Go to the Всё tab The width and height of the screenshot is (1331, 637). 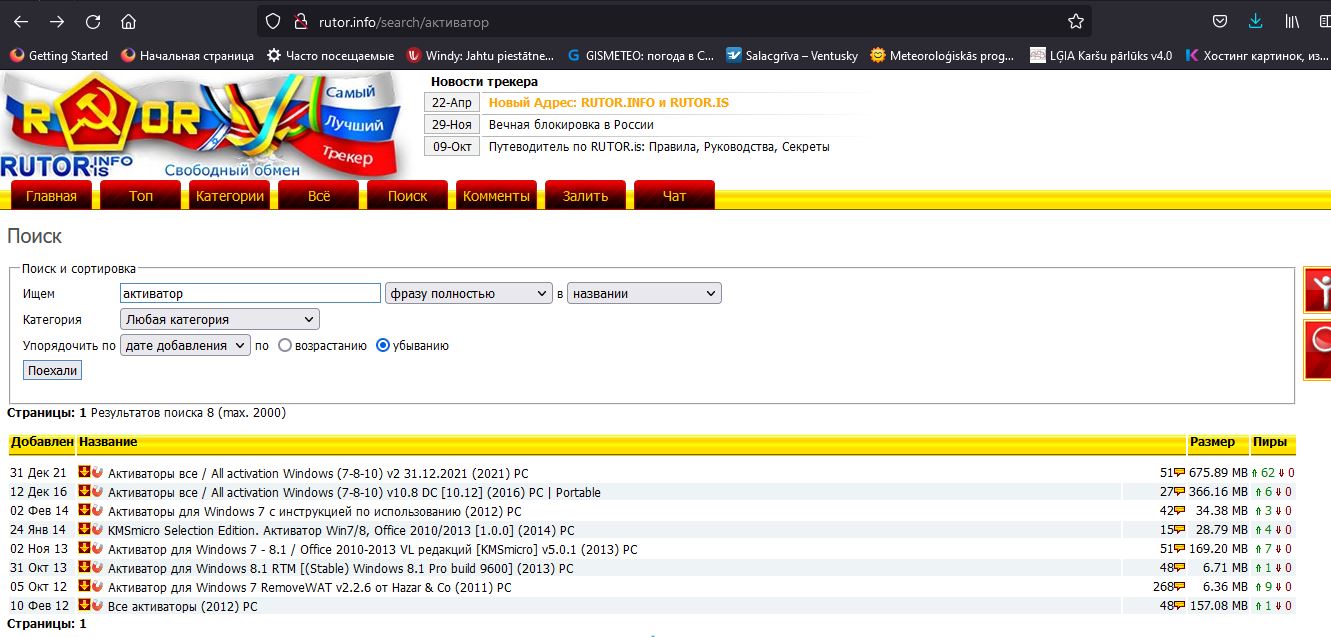[319, 196]
